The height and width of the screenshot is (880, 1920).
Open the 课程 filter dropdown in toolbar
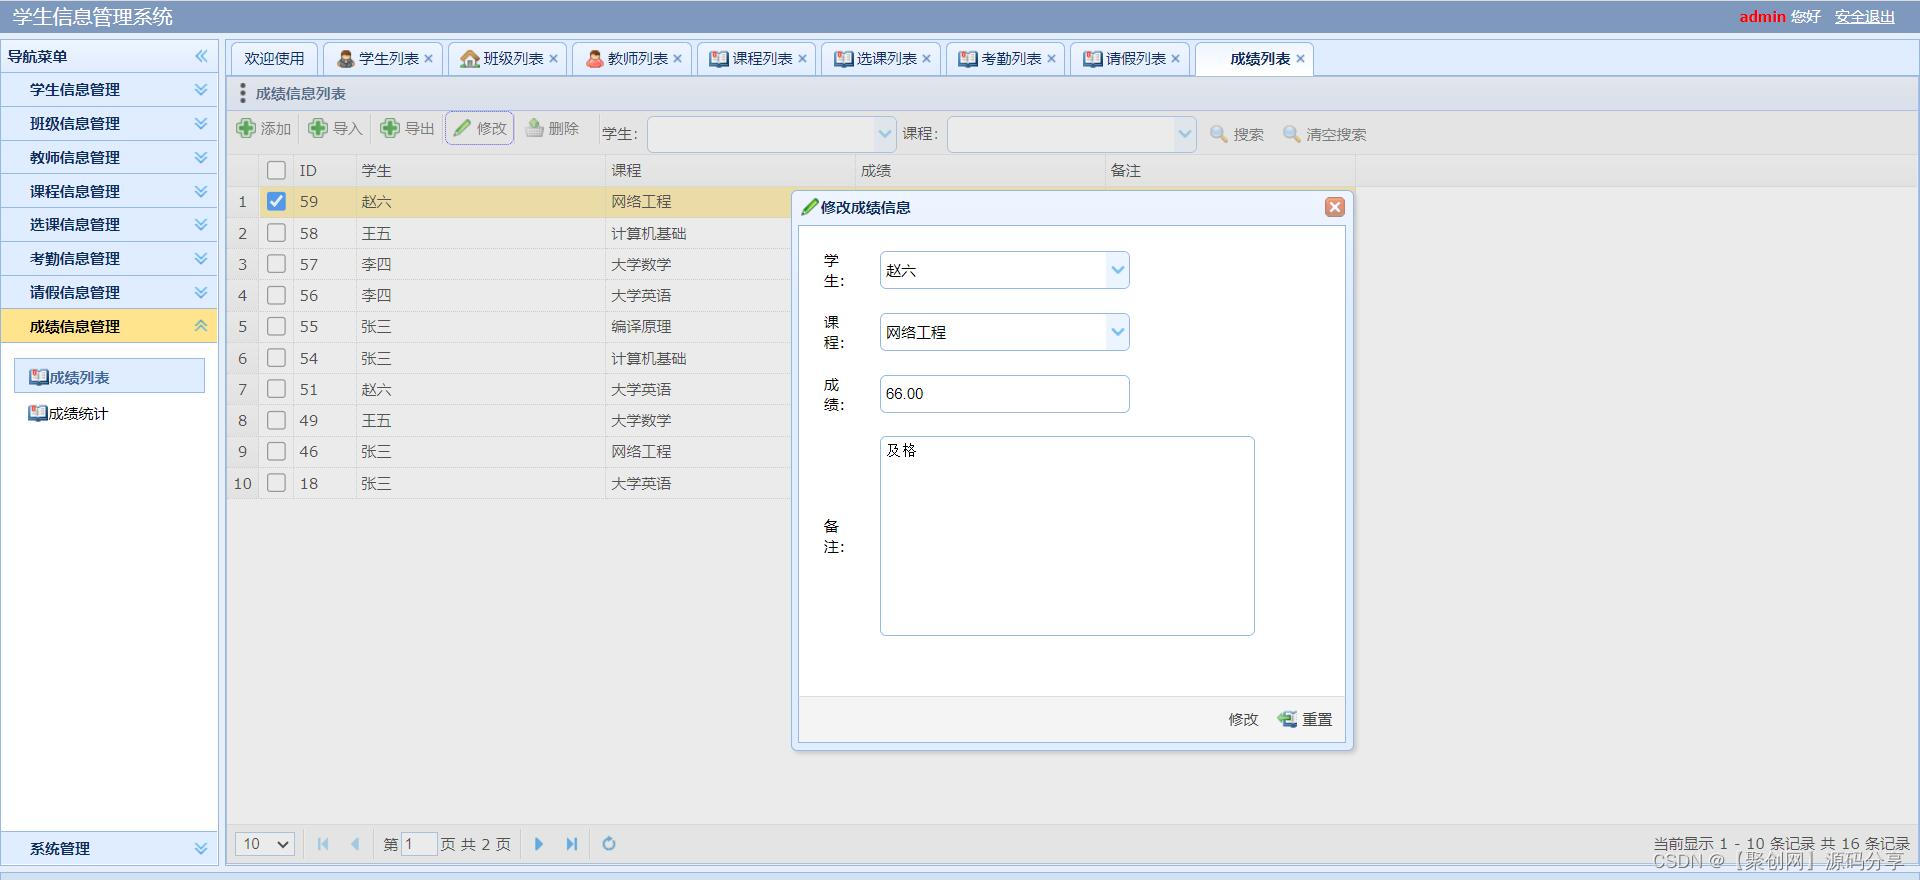pyautogui.click(x=1185, y=134)
